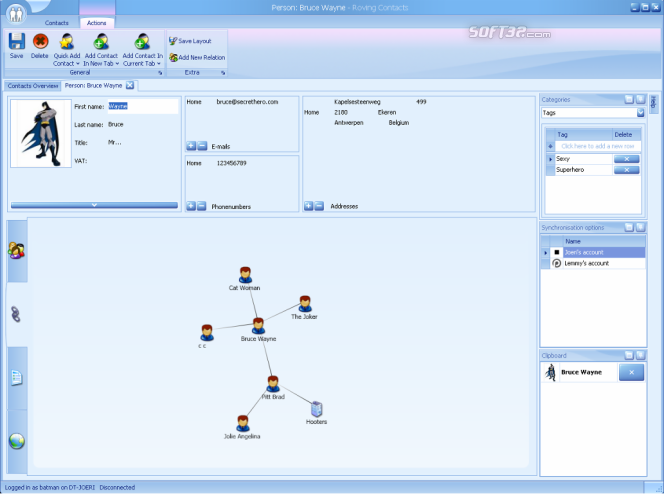Screen dimensions: 664x494
Task: Close the Person: Bruce Wayne tab
Action: (130, 86)
